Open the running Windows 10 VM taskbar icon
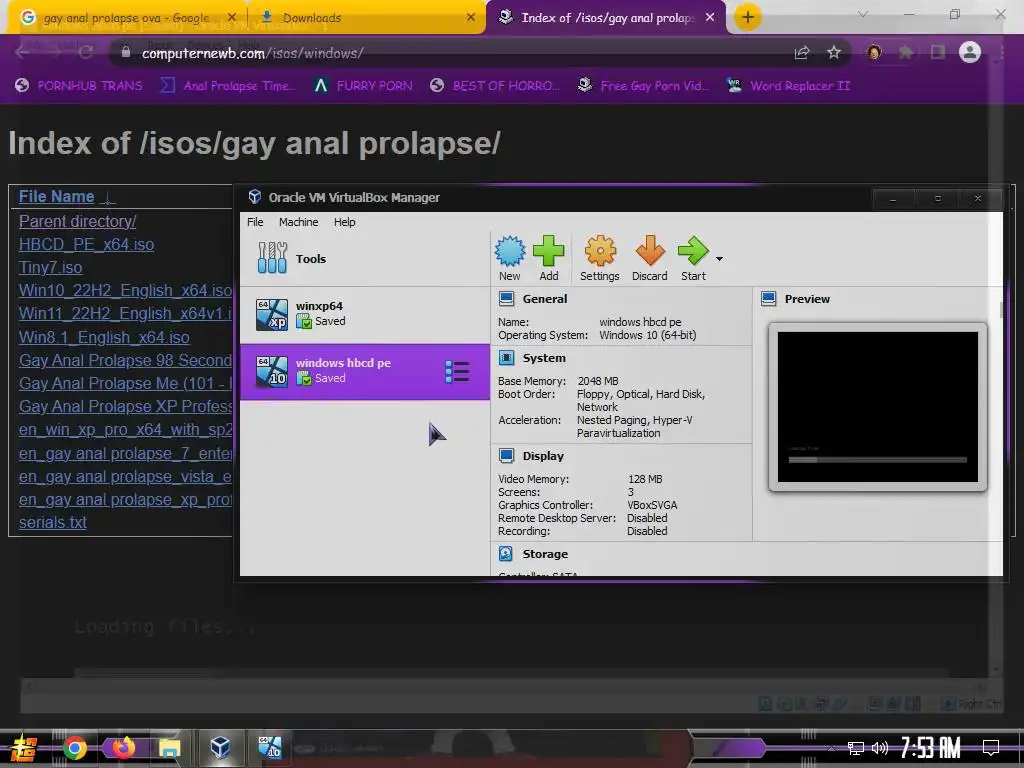1024x768 pixels. click(270, 748)
